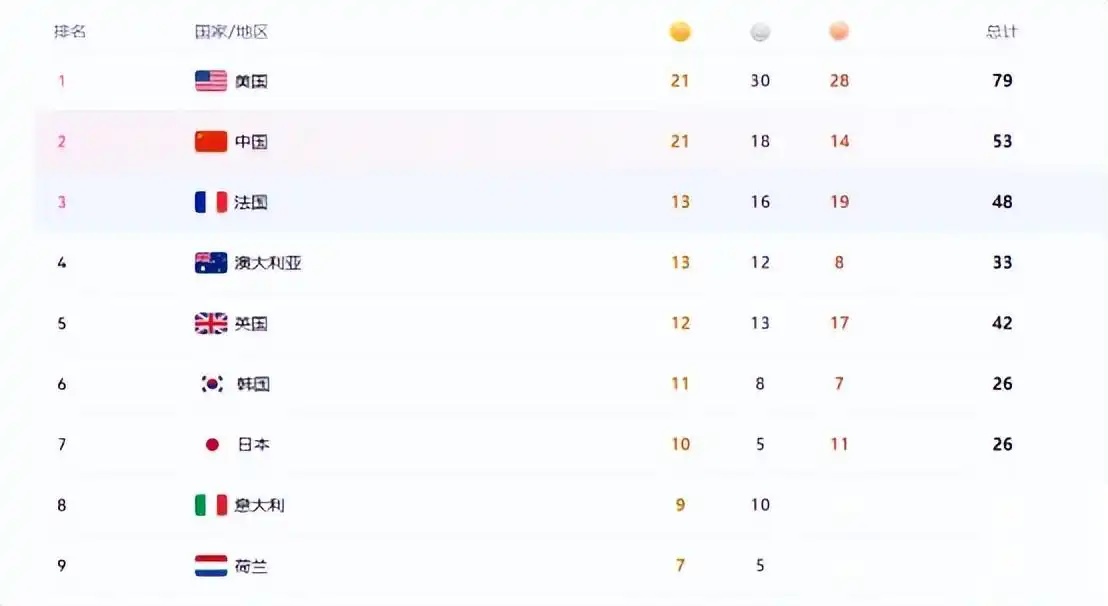Click the China flag icon
This screenshot has width=1108, height=606.
tap(211, 142)
